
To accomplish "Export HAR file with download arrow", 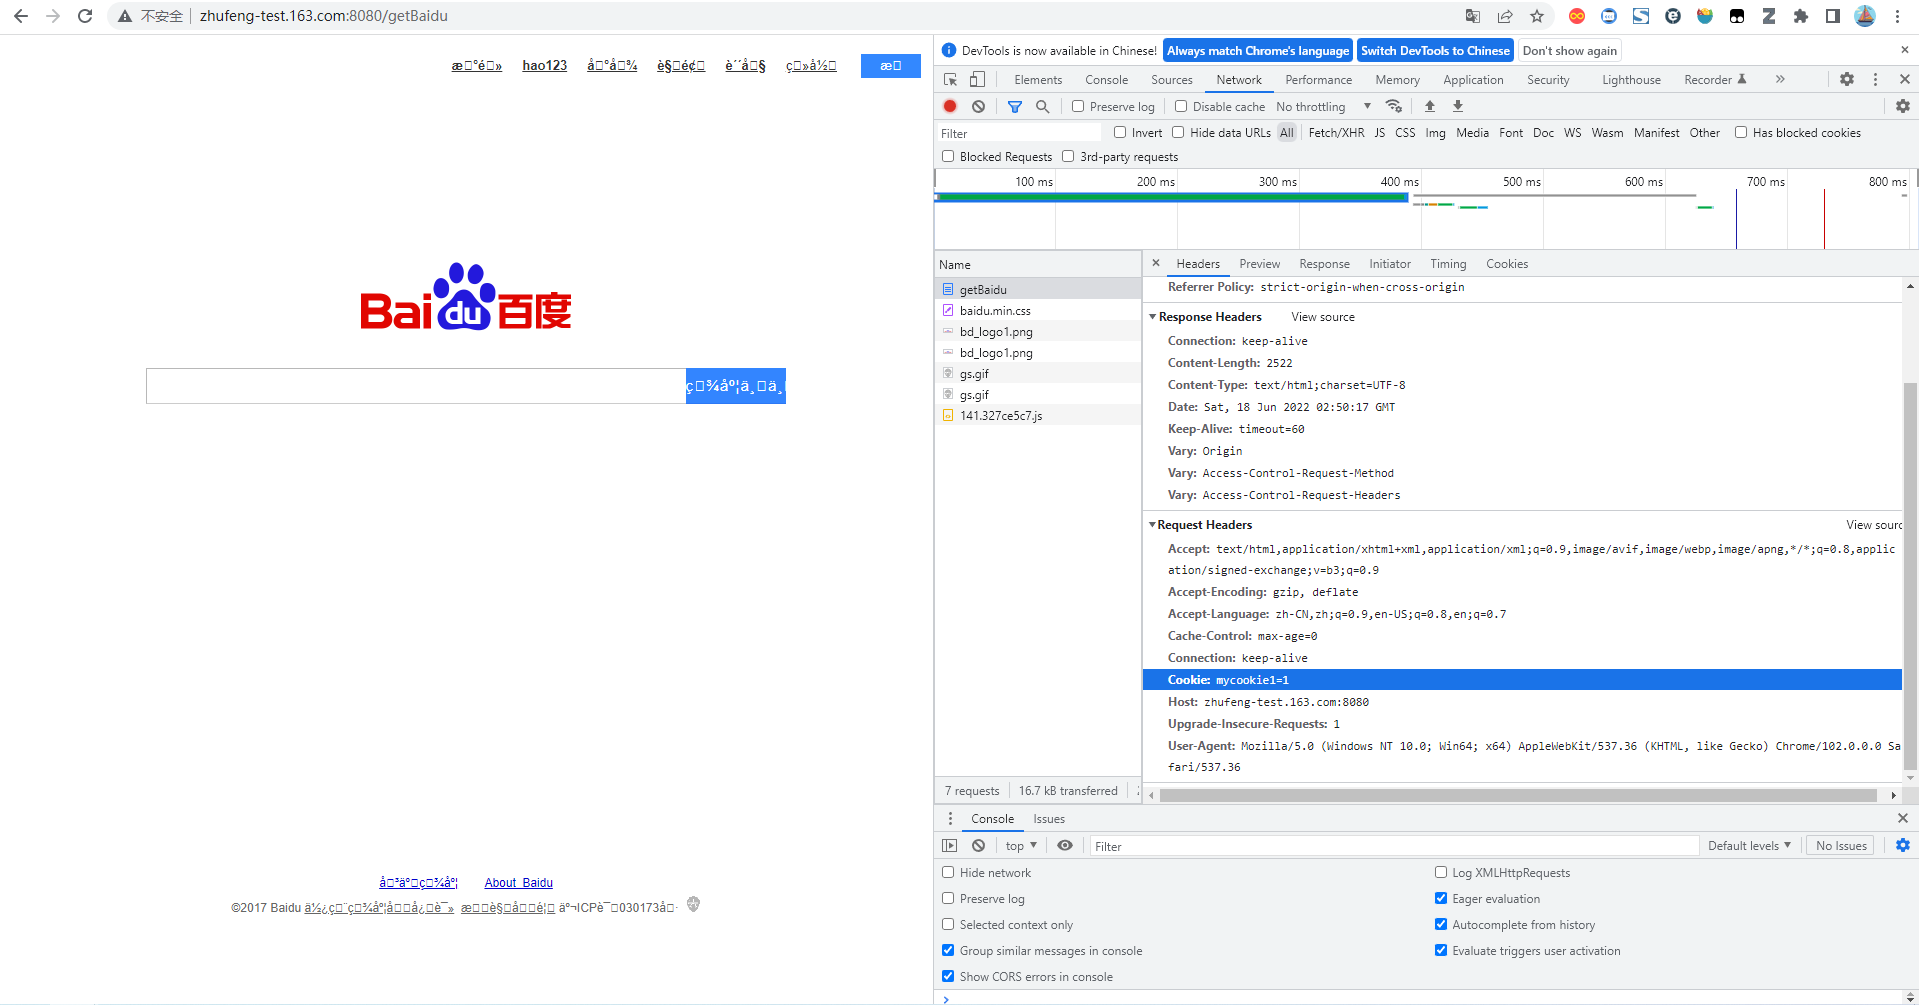I will coord(1458,106).
